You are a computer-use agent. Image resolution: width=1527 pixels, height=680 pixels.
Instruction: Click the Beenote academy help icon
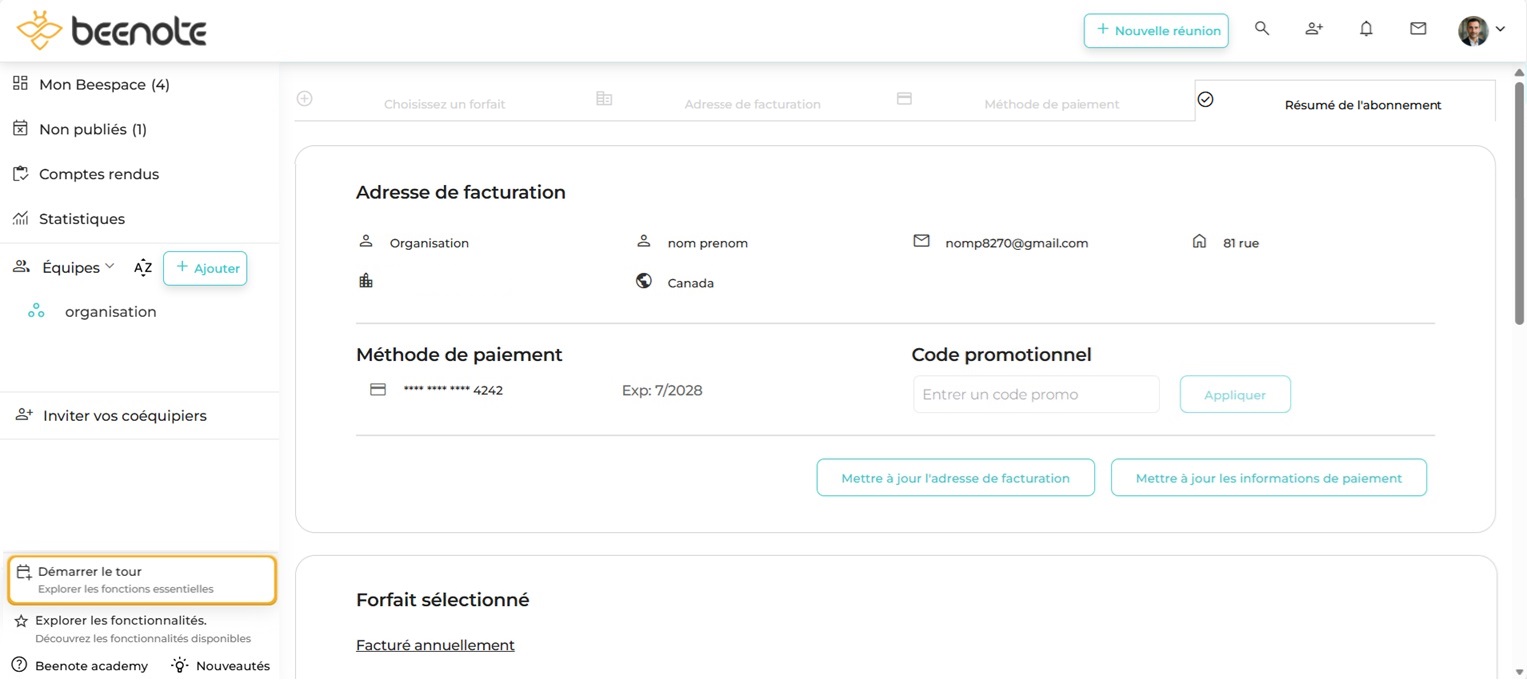pyautogui.click(x=19, y=665)
